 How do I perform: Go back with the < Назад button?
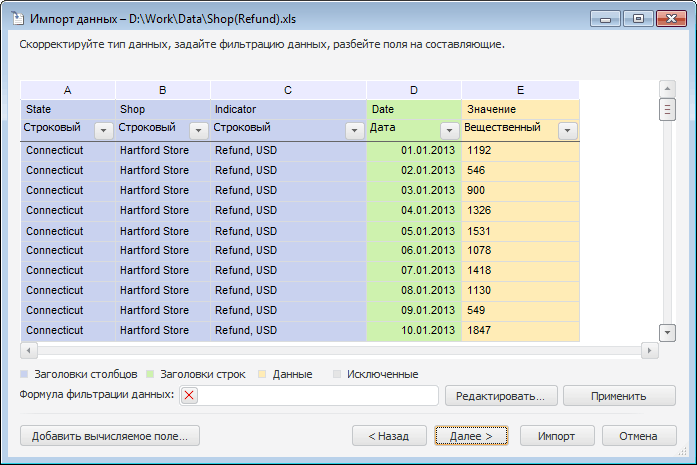pyautogui.click(x=389, y=436)
